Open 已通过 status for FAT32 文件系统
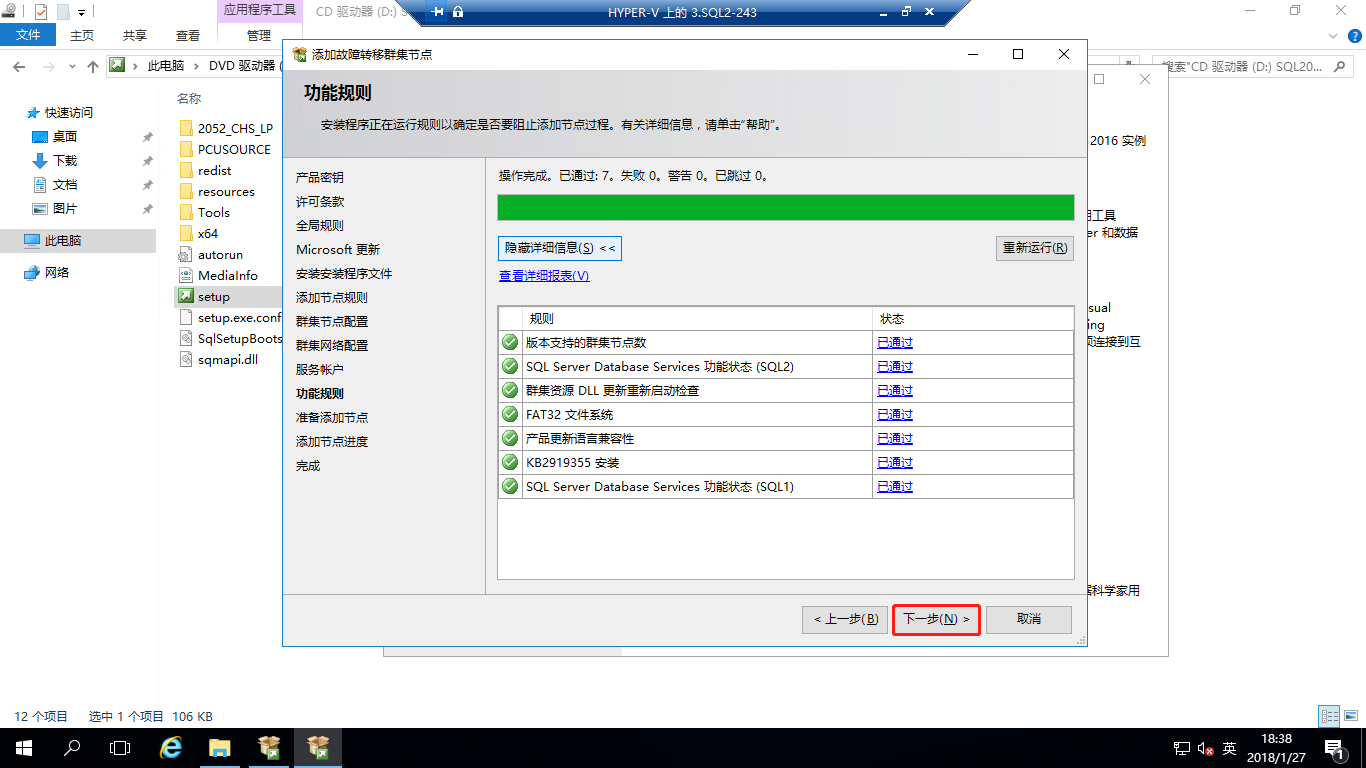Screen dimensions: 1366x768 [895, 415]
